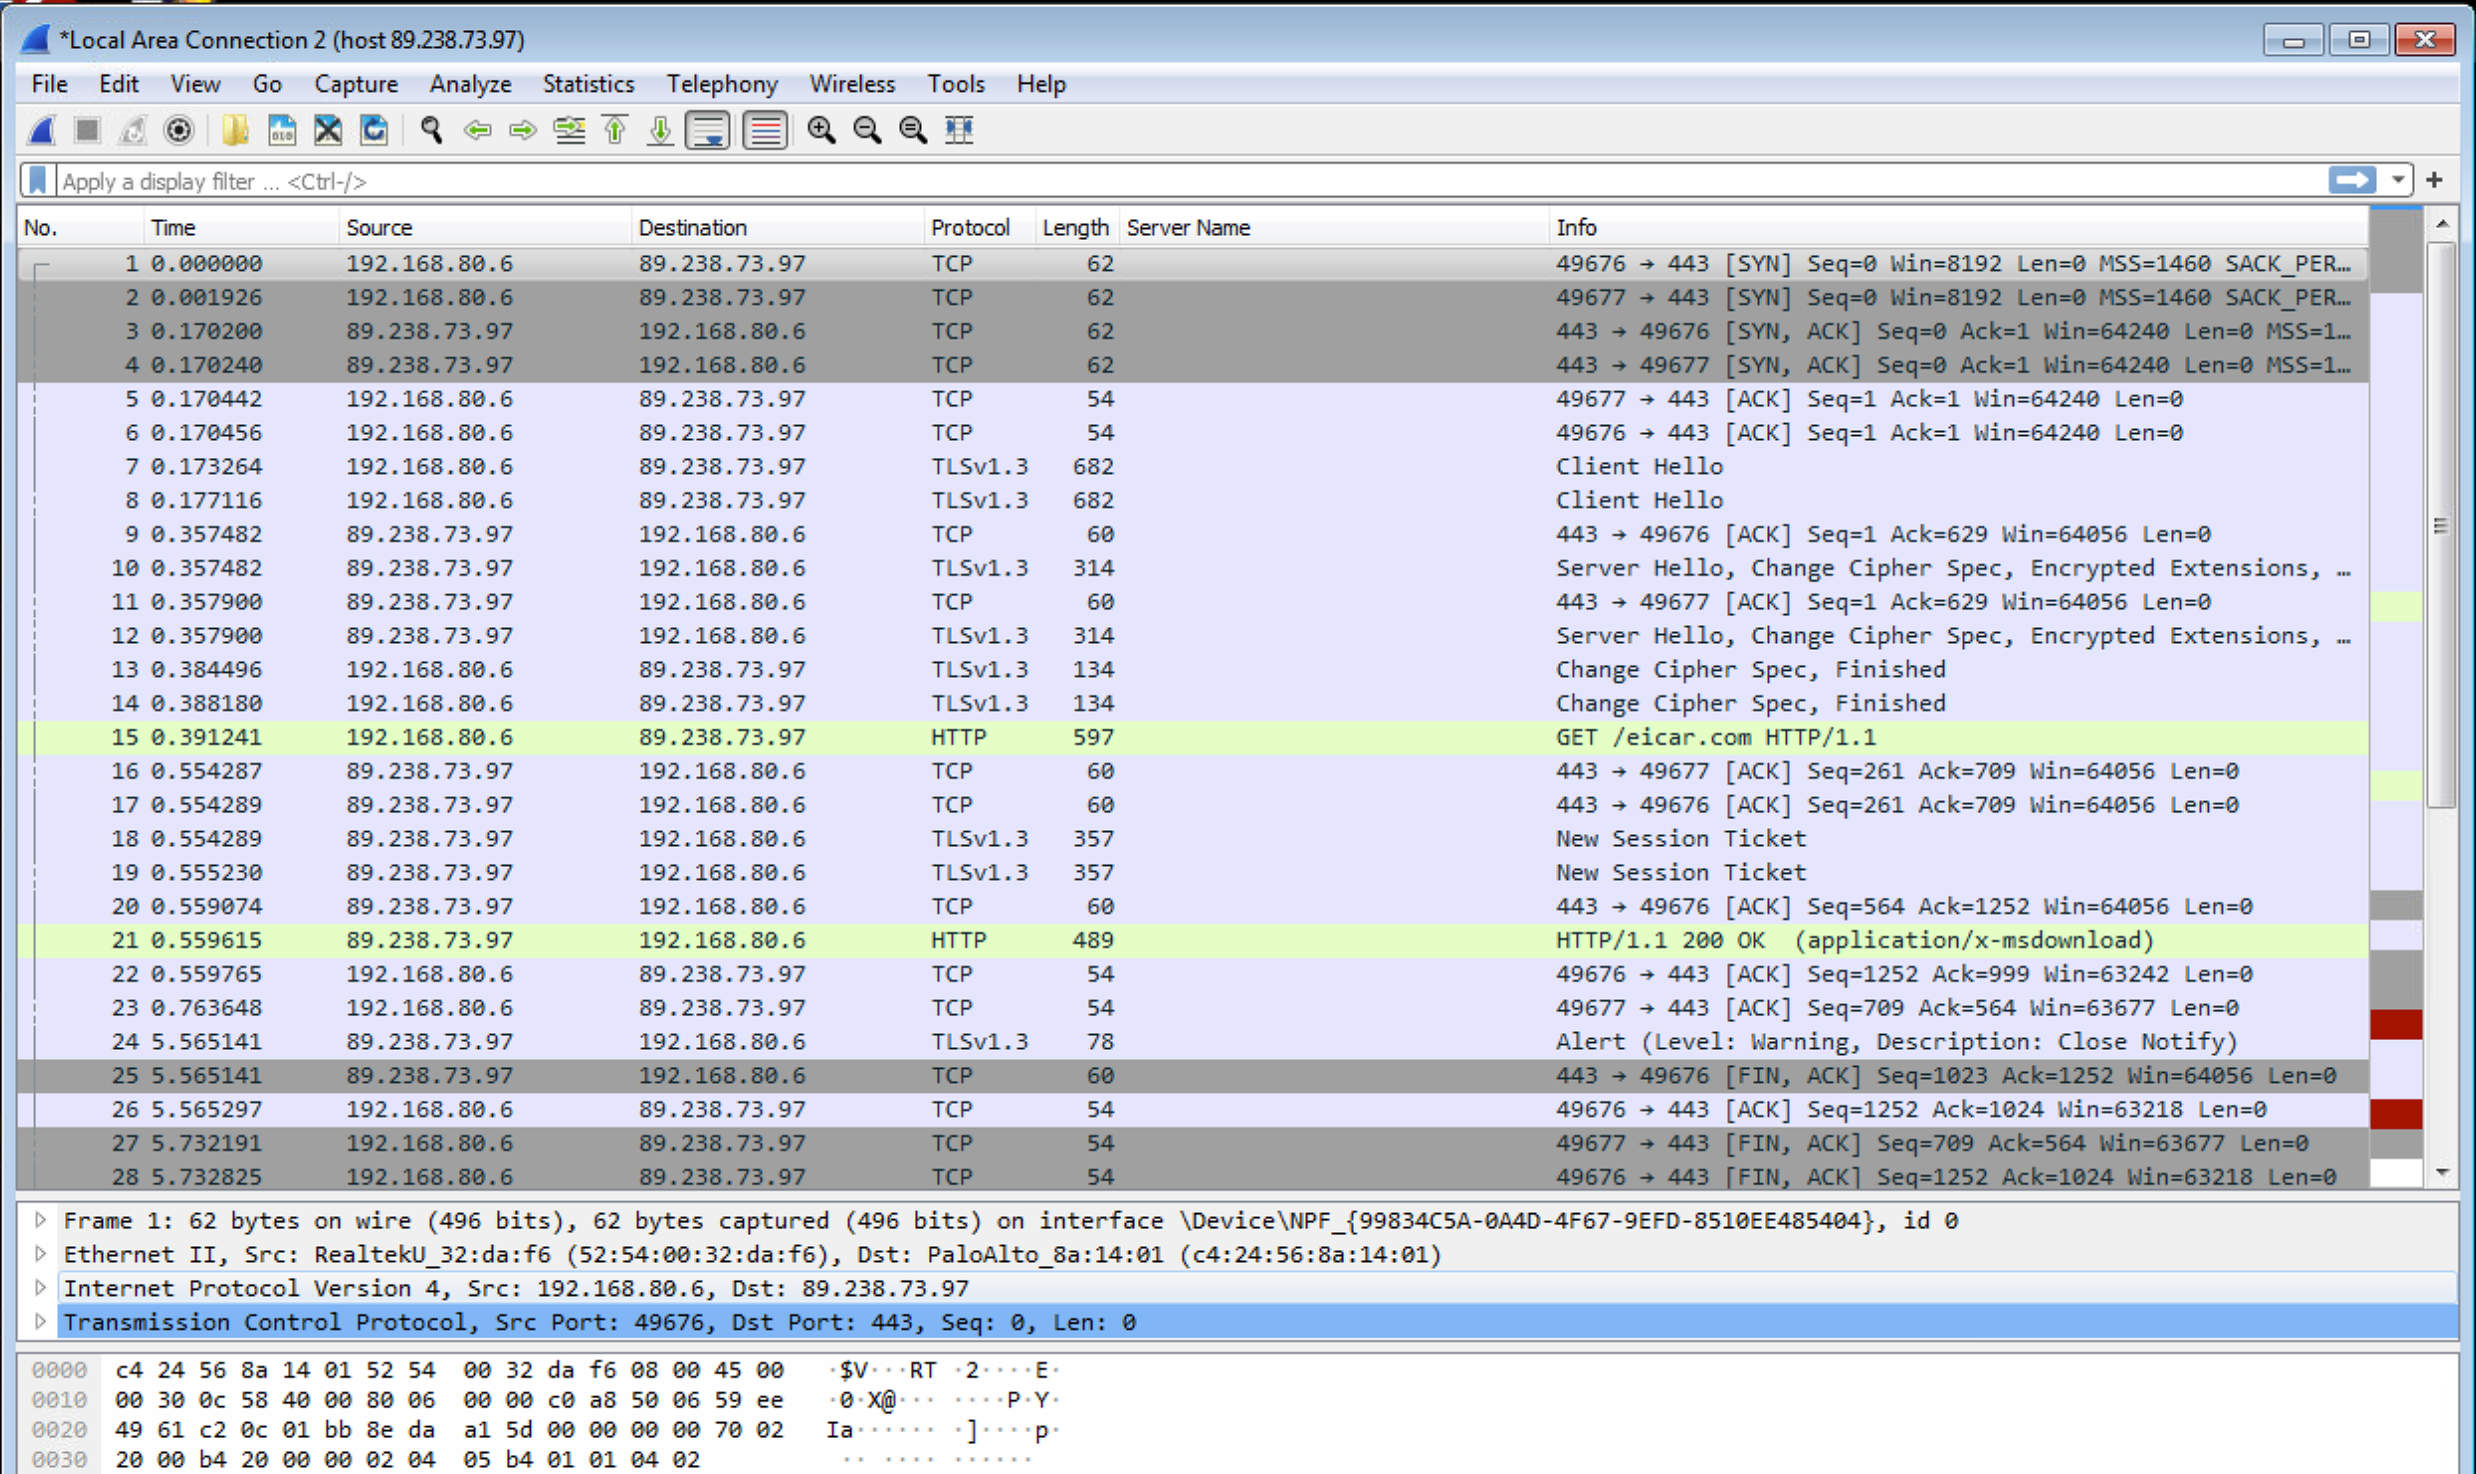Image resolution: width=2476 pixels, height=1474 pixels.
Task: Close the current capture file
Action: pyautogui.click(x=327, y=130)
